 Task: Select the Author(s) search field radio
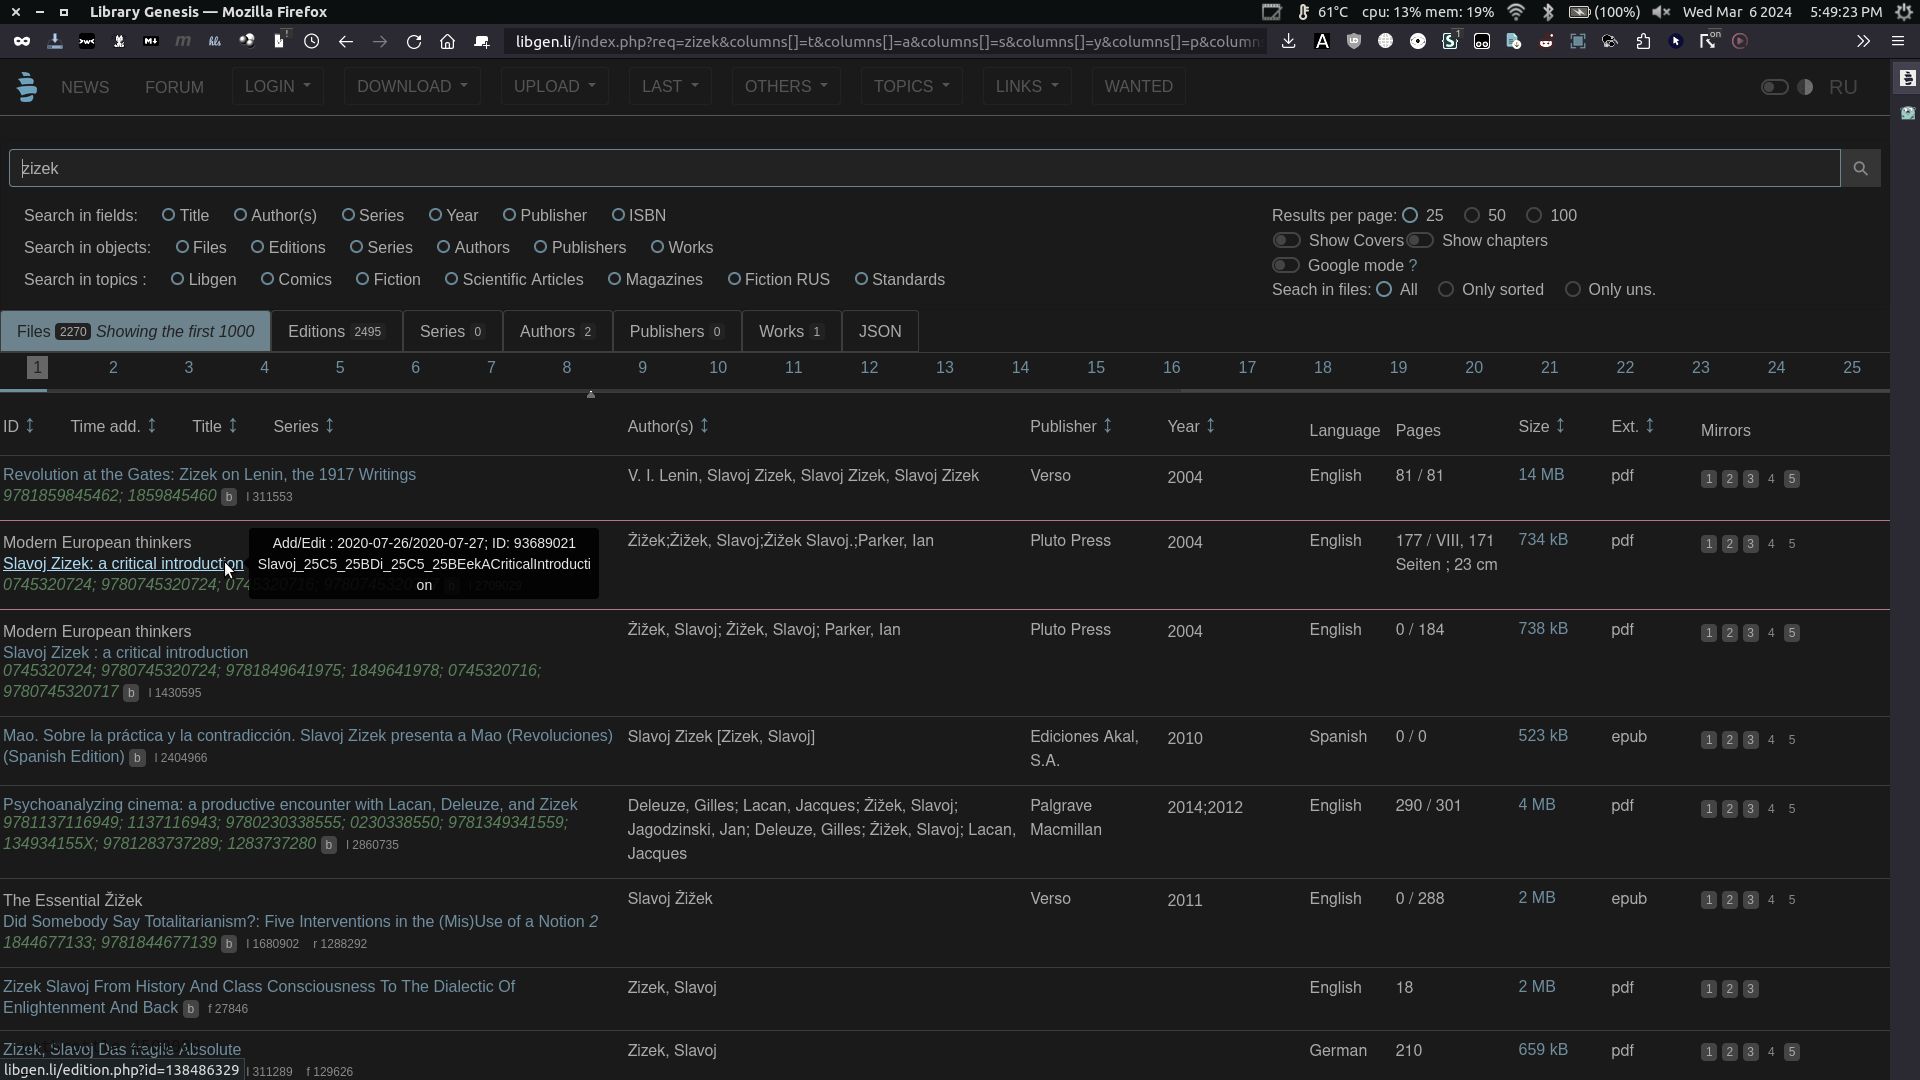tap(240, 215)
